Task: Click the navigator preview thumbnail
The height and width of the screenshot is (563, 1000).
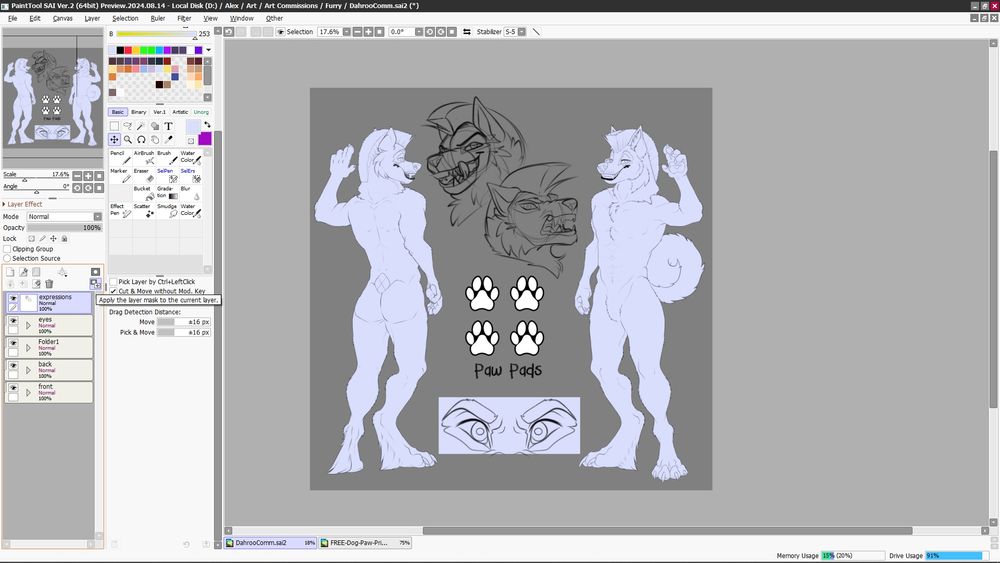Action: pos(52,99)
